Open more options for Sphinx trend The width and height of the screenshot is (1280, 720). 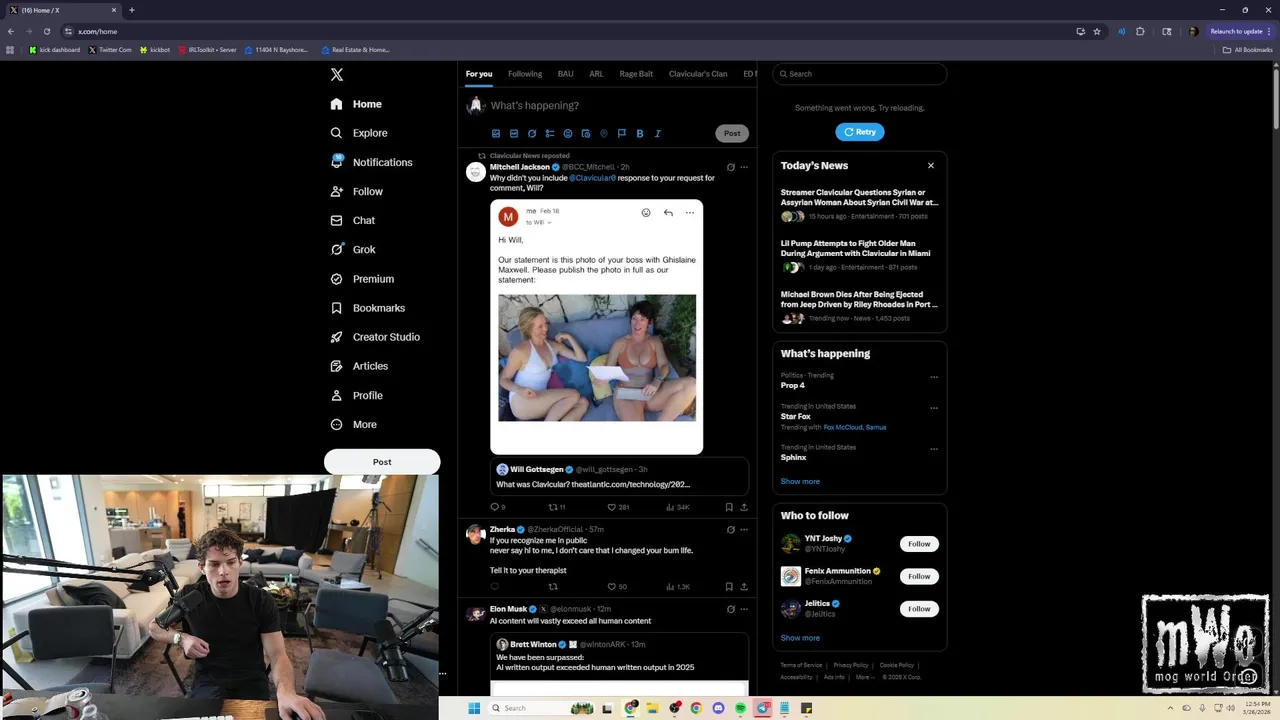click(934, 449)
